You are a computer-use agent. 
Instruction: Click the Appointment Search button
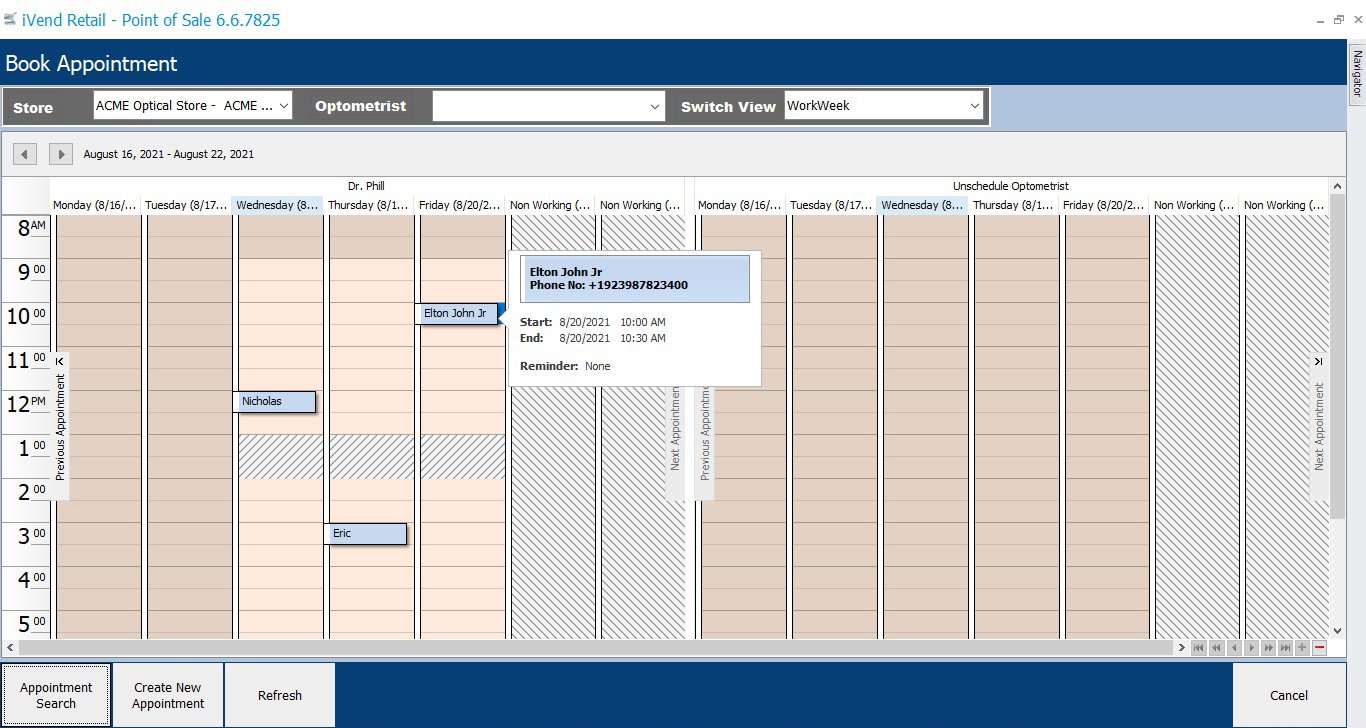tap(56, 695)
